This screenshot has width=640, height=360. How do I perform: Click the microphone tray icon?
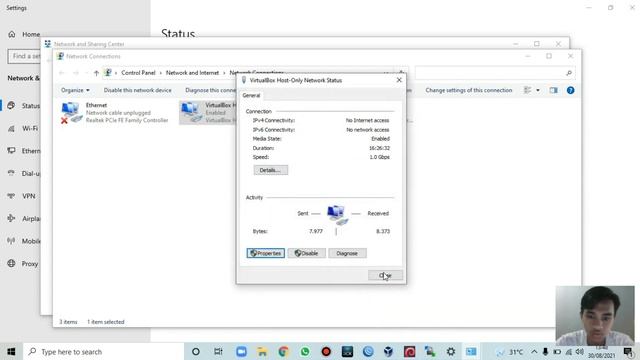pyautogui.click(x=545, y=351)
